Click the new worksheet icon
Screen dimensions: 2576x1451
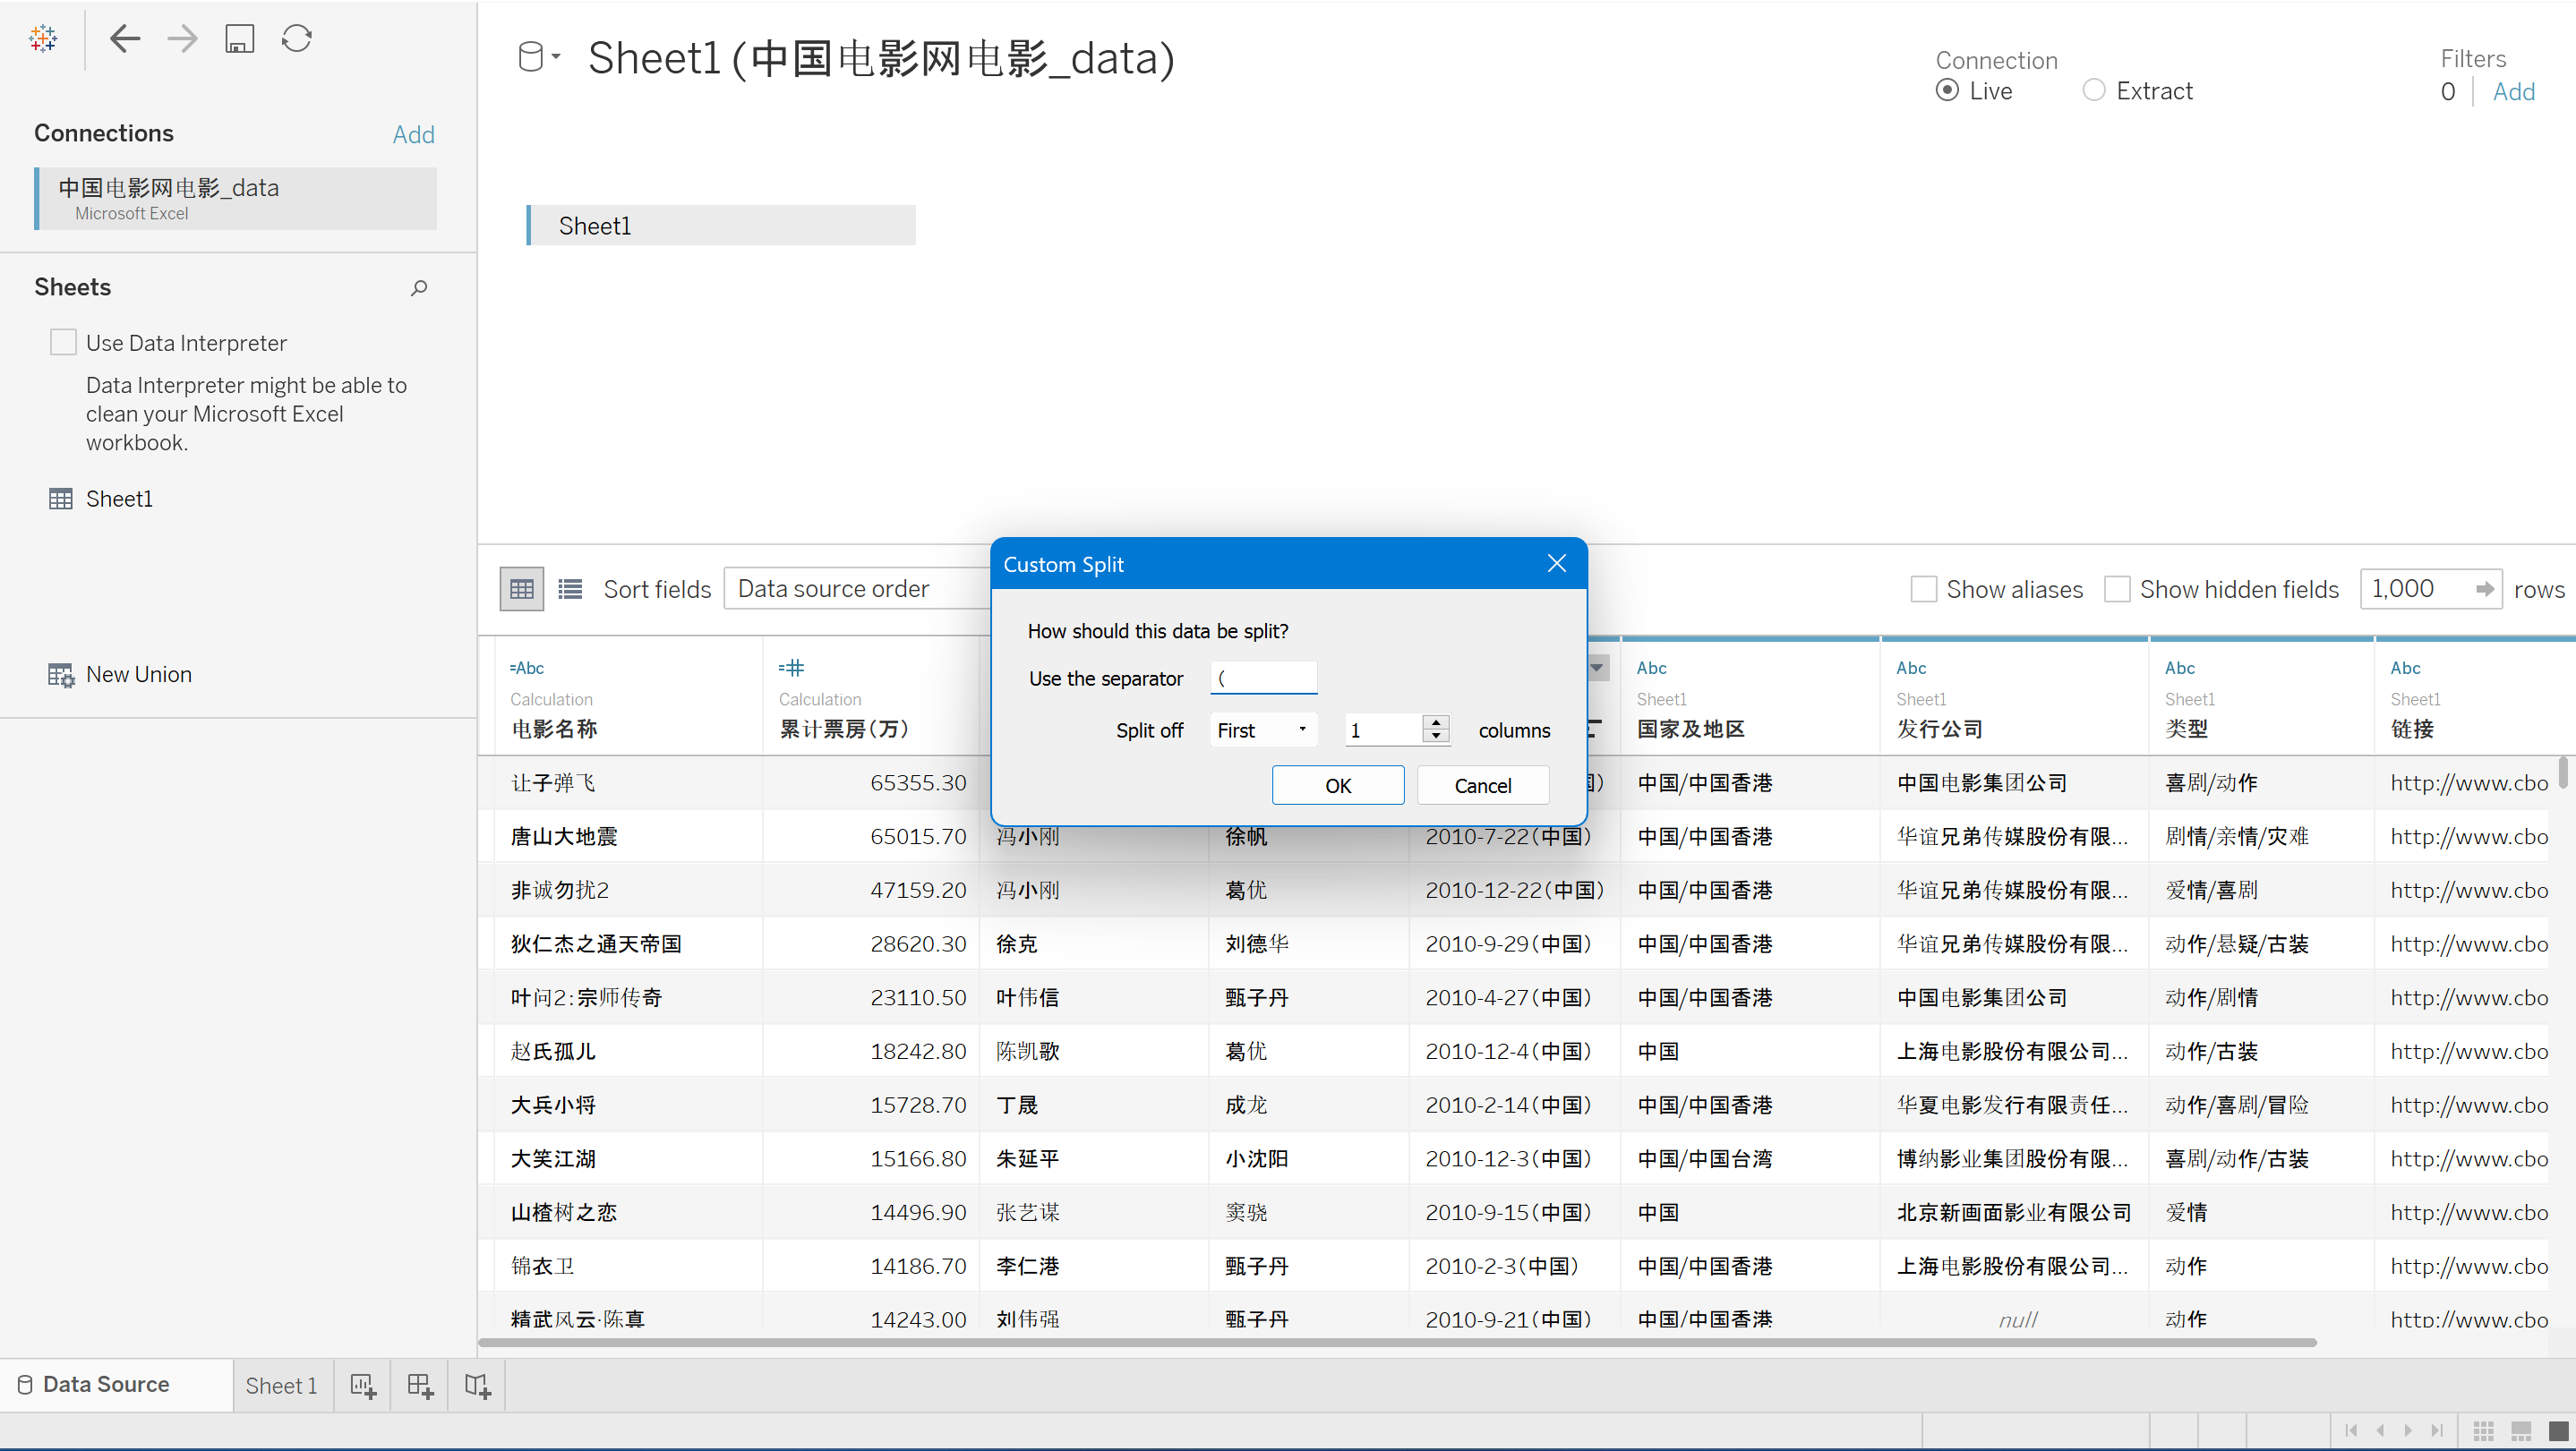[x=363, y=1385]
